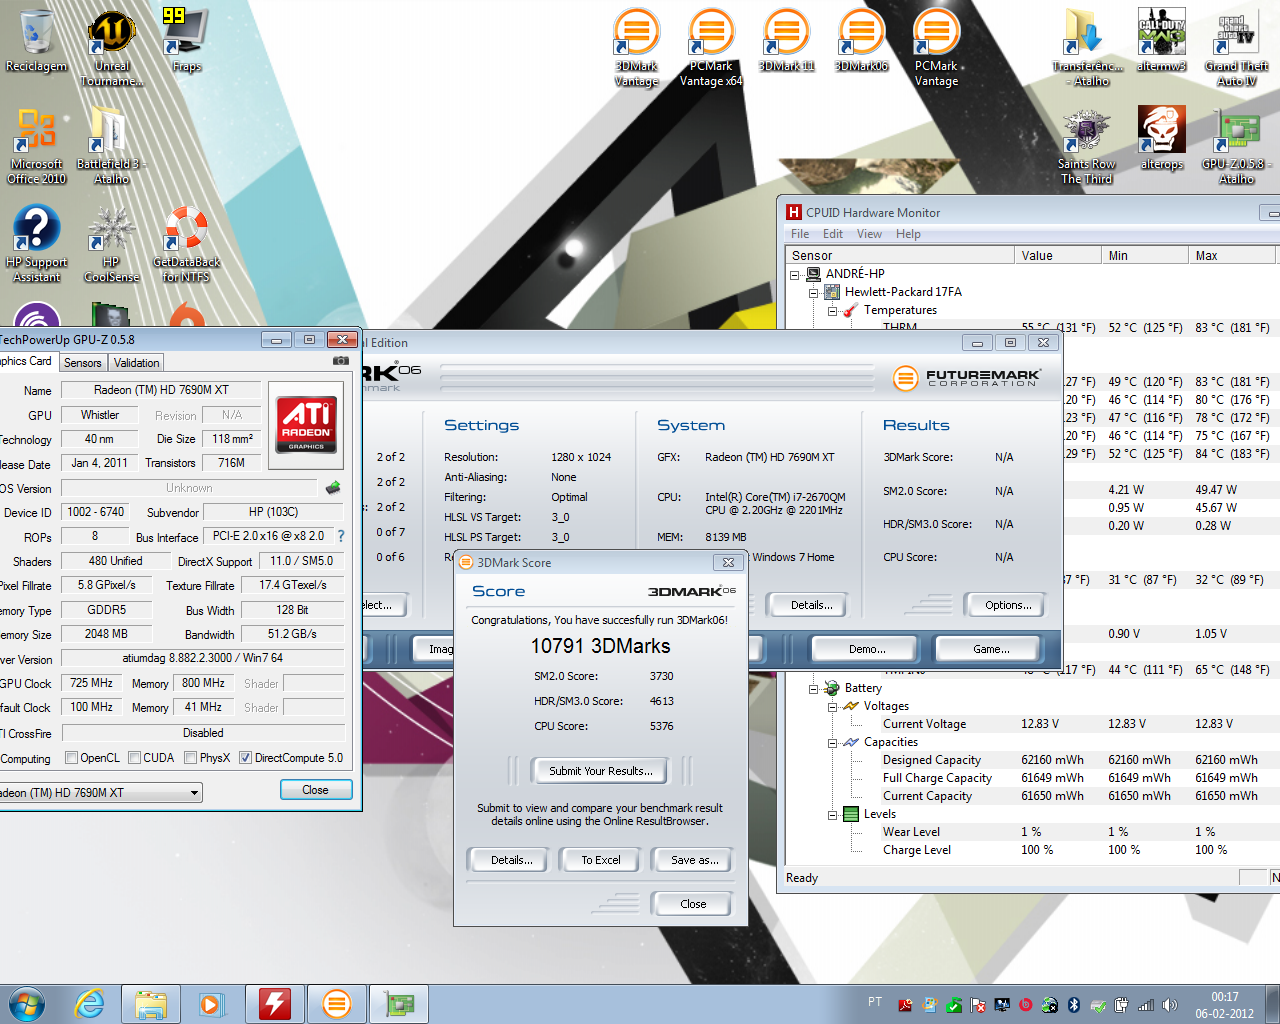Toggle the PhysX checkbox
Screen dimensions: 1280x1024
[190, 758]
